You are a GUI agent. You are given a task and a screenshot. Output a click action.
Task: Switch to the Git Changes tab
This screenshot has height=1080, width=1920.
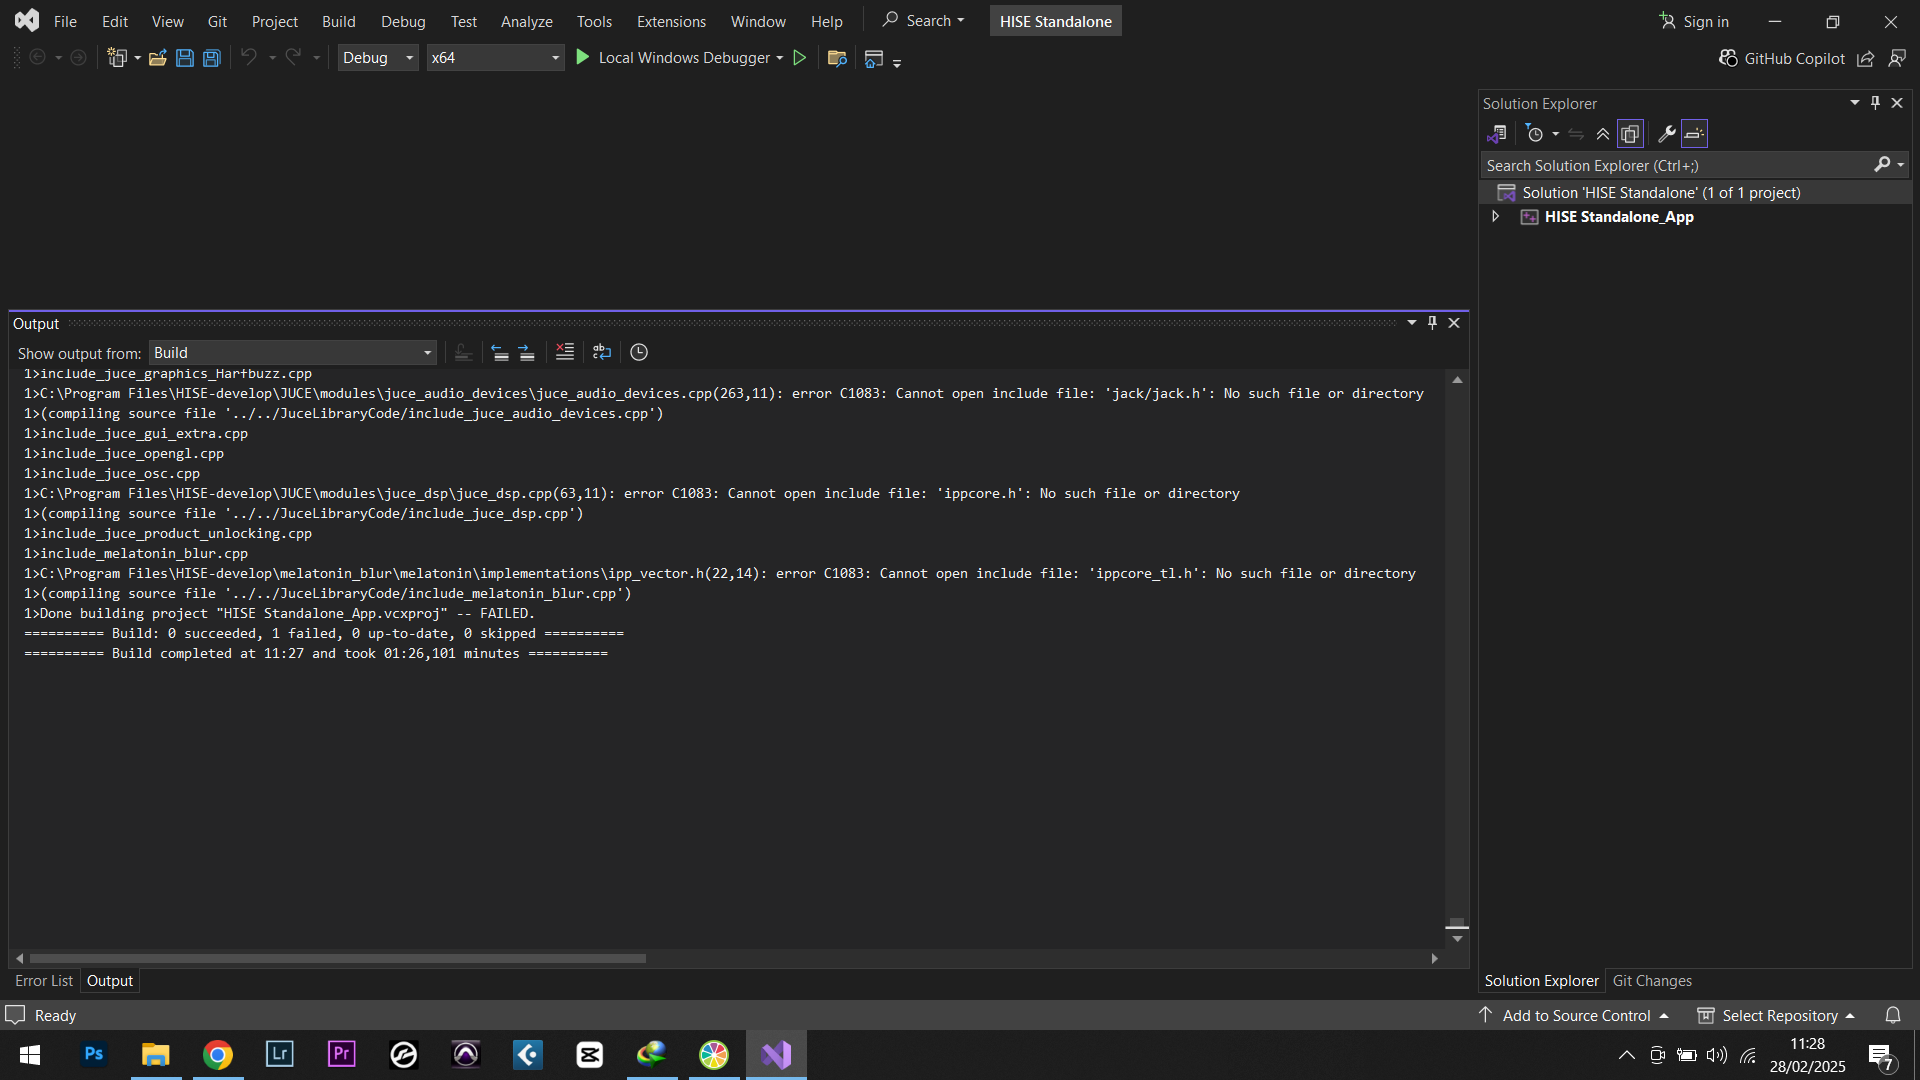point(1652,981)
